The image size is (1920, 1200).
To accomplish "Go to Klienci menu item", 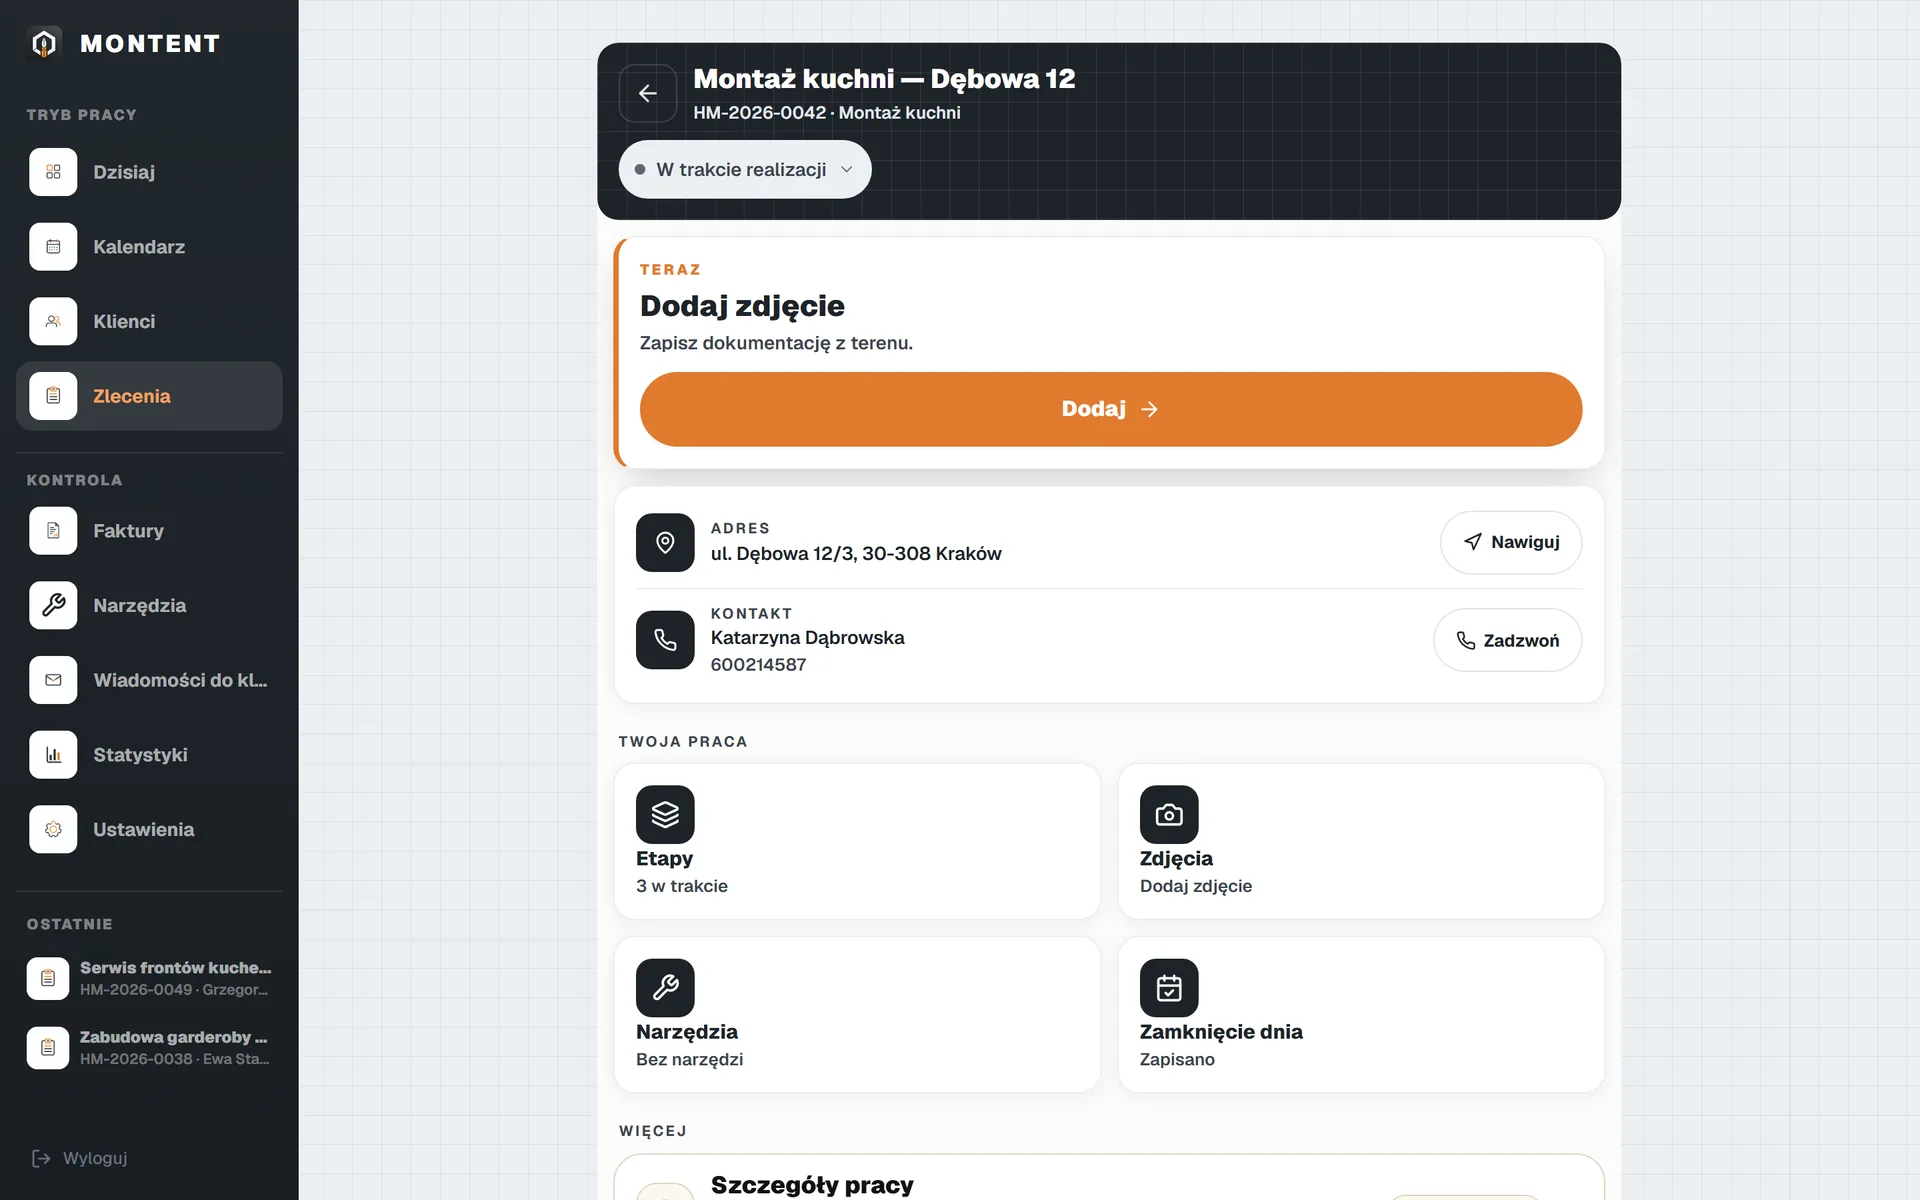I will click(x=149, y=321).
